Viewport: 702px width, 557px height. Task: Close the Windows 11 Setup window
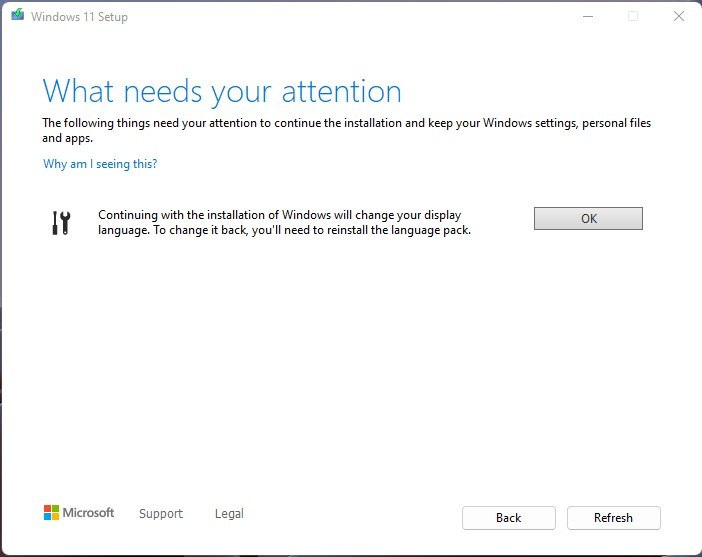point(679,16)
